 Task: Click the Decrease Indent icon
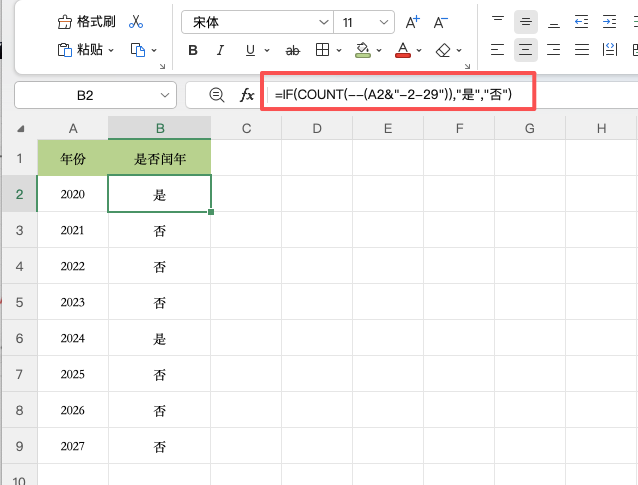coord(581,22)
